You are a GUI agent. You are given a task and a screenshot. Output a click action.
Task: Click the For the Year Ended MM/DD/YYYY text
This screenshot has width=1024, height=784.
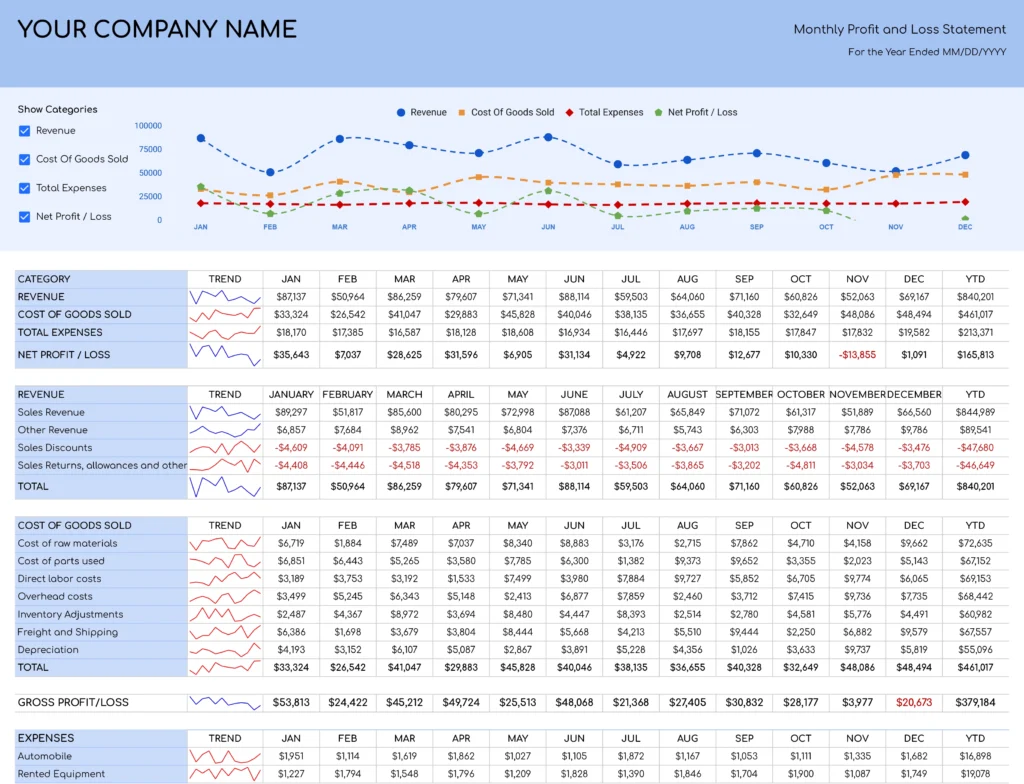[927, 52]
